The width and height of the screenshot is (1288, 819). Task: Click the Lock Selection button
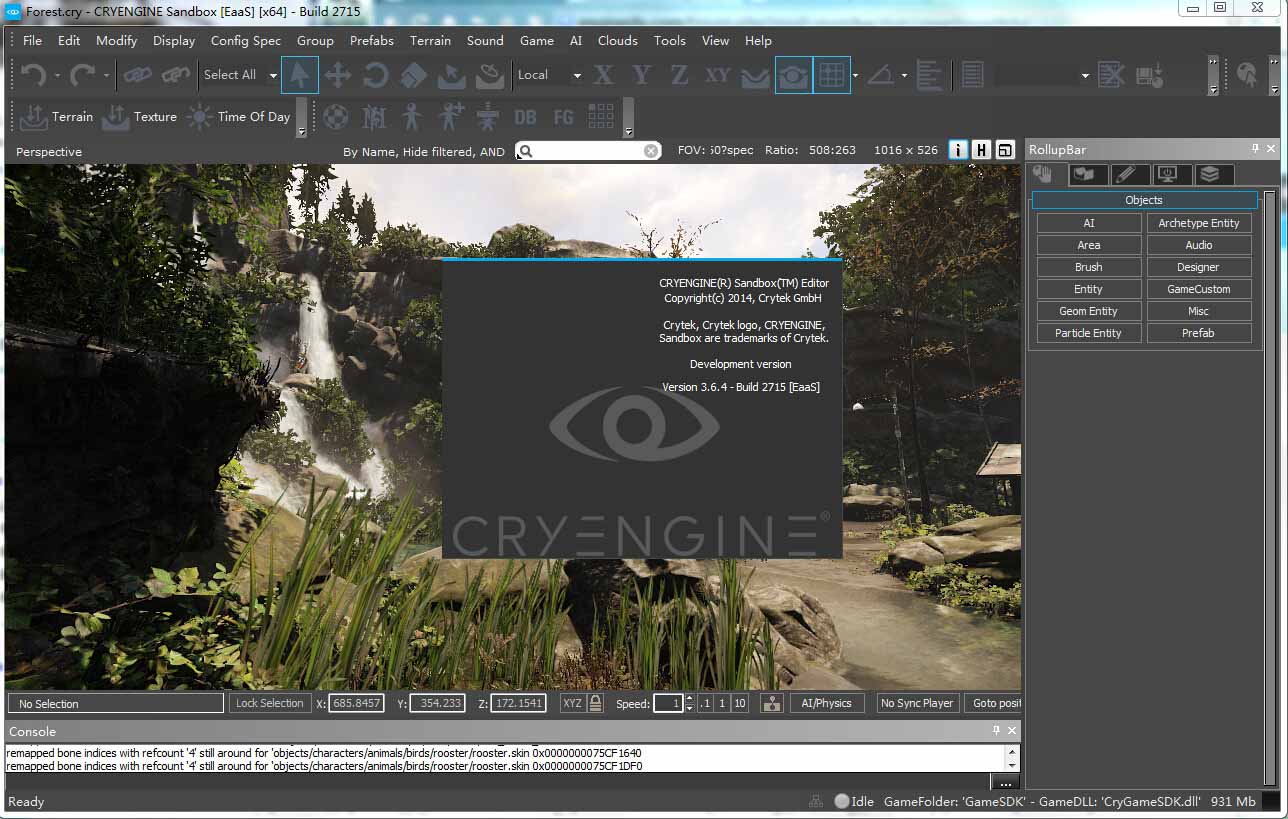(269, 703)
